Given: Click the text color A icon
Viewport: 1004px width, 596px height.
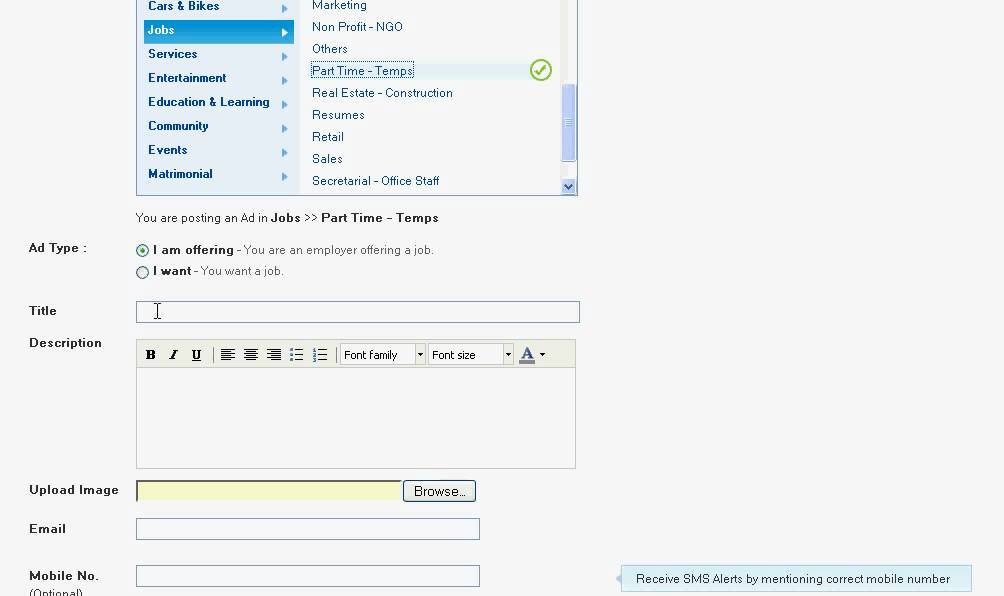Looking at the screenshot, I should [x=527, y=355].
